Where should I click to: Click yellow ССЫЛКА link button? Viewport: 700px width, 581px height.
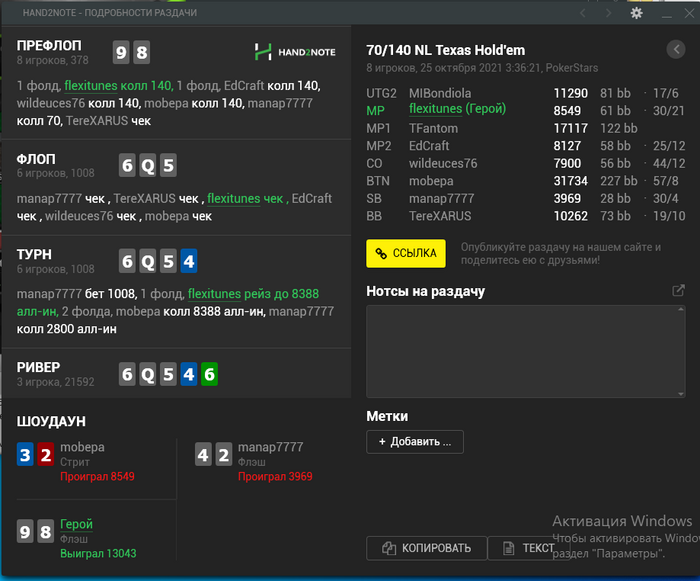(406, 253)
